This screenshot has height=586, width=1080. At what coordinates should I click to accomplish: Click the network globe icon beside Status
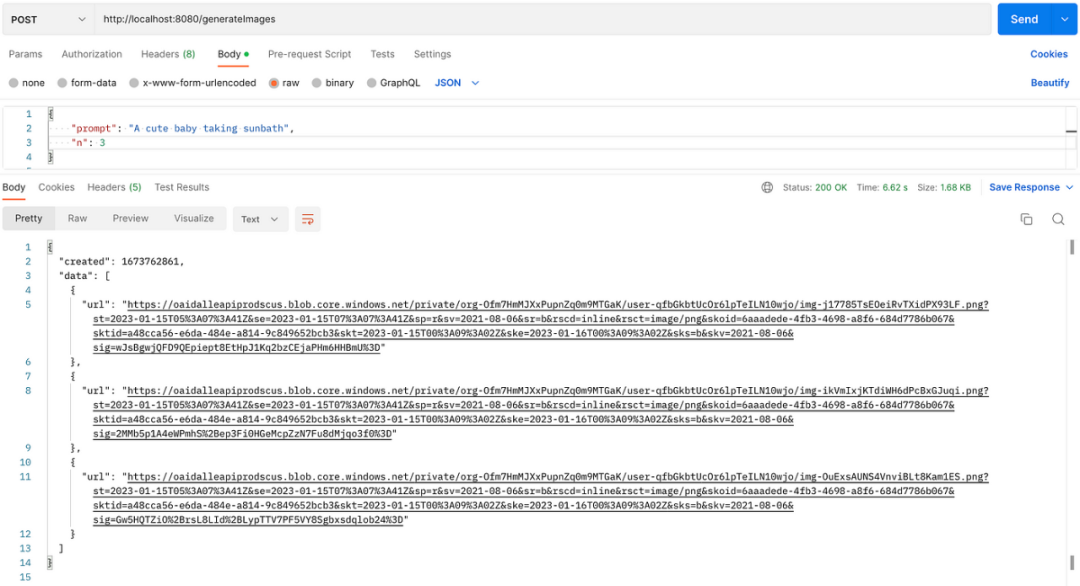(x=767, y=187)
